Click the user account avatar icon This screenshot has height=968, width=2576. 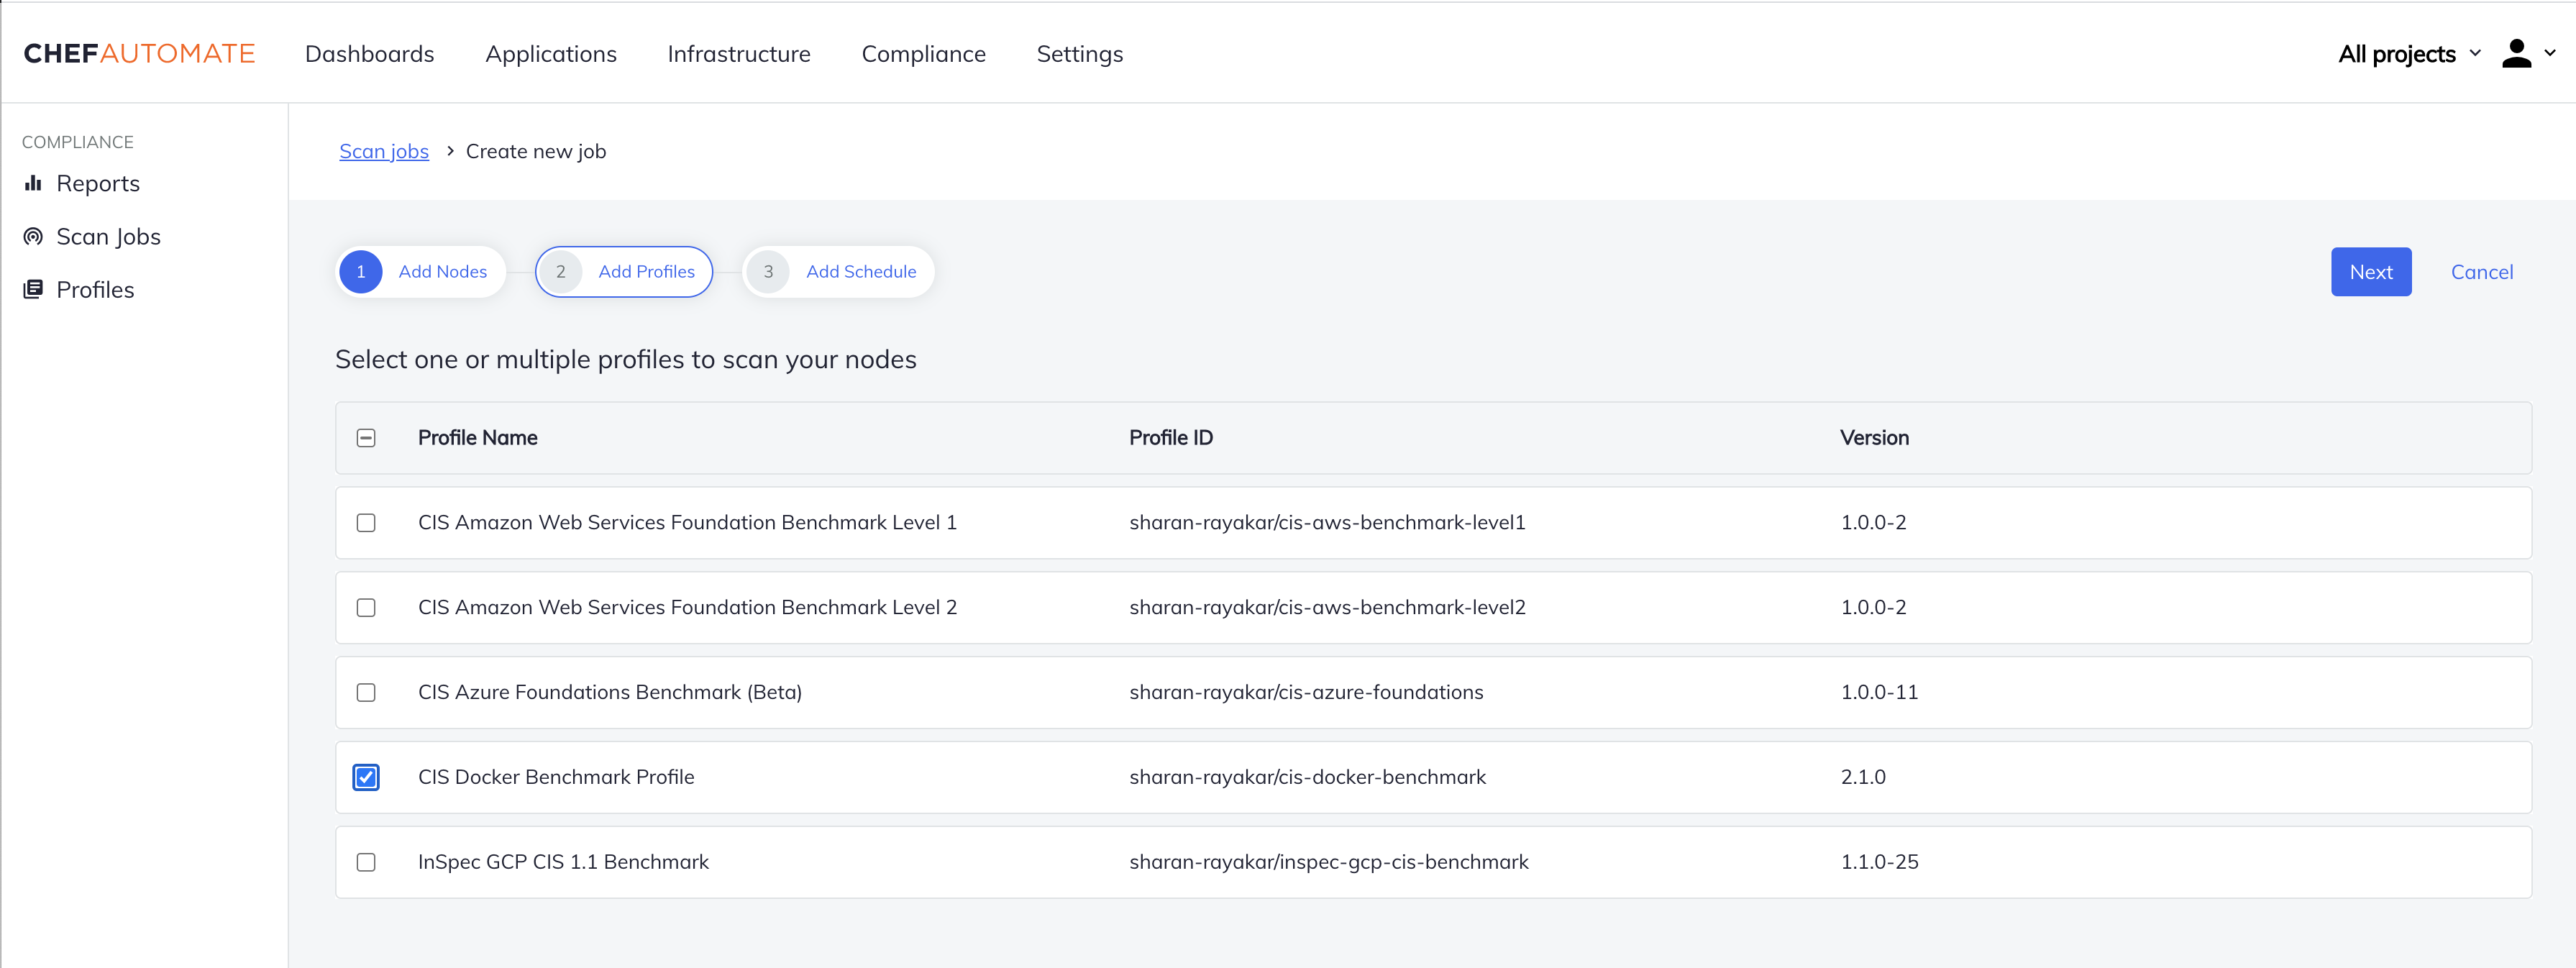2516,54
